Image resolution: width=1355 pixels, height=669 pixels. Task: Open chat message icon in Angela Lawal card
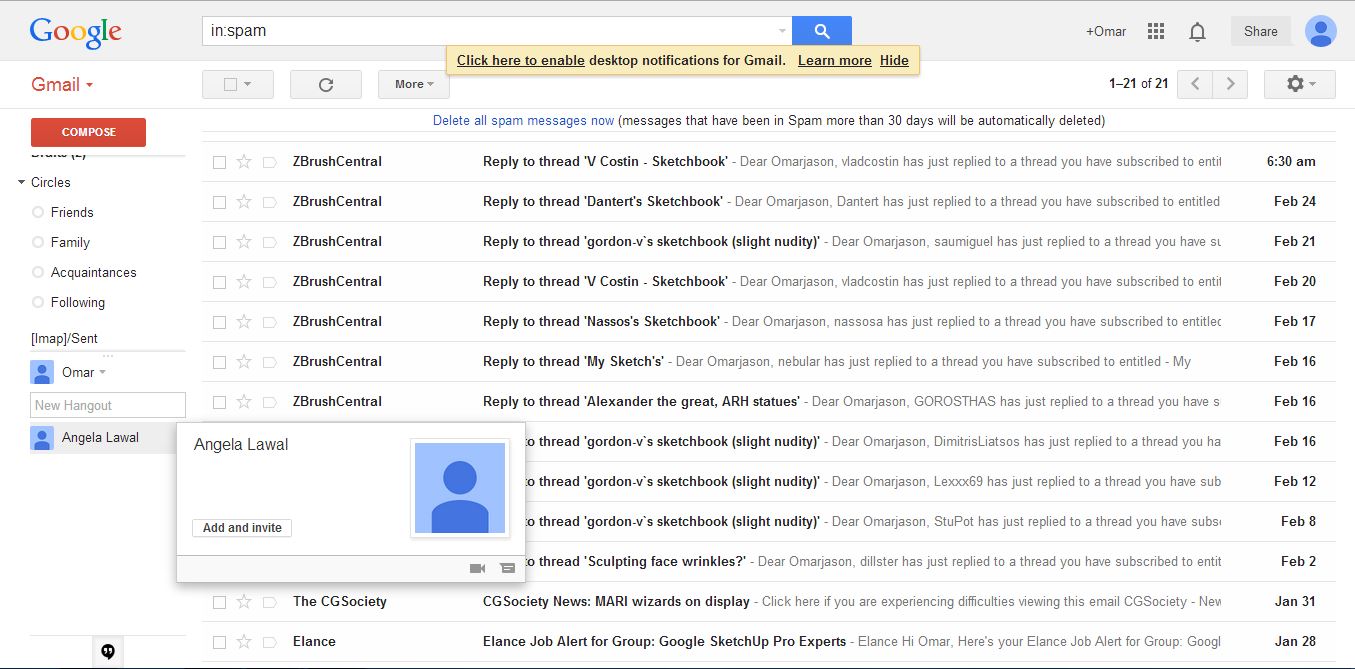click(507, 568)
